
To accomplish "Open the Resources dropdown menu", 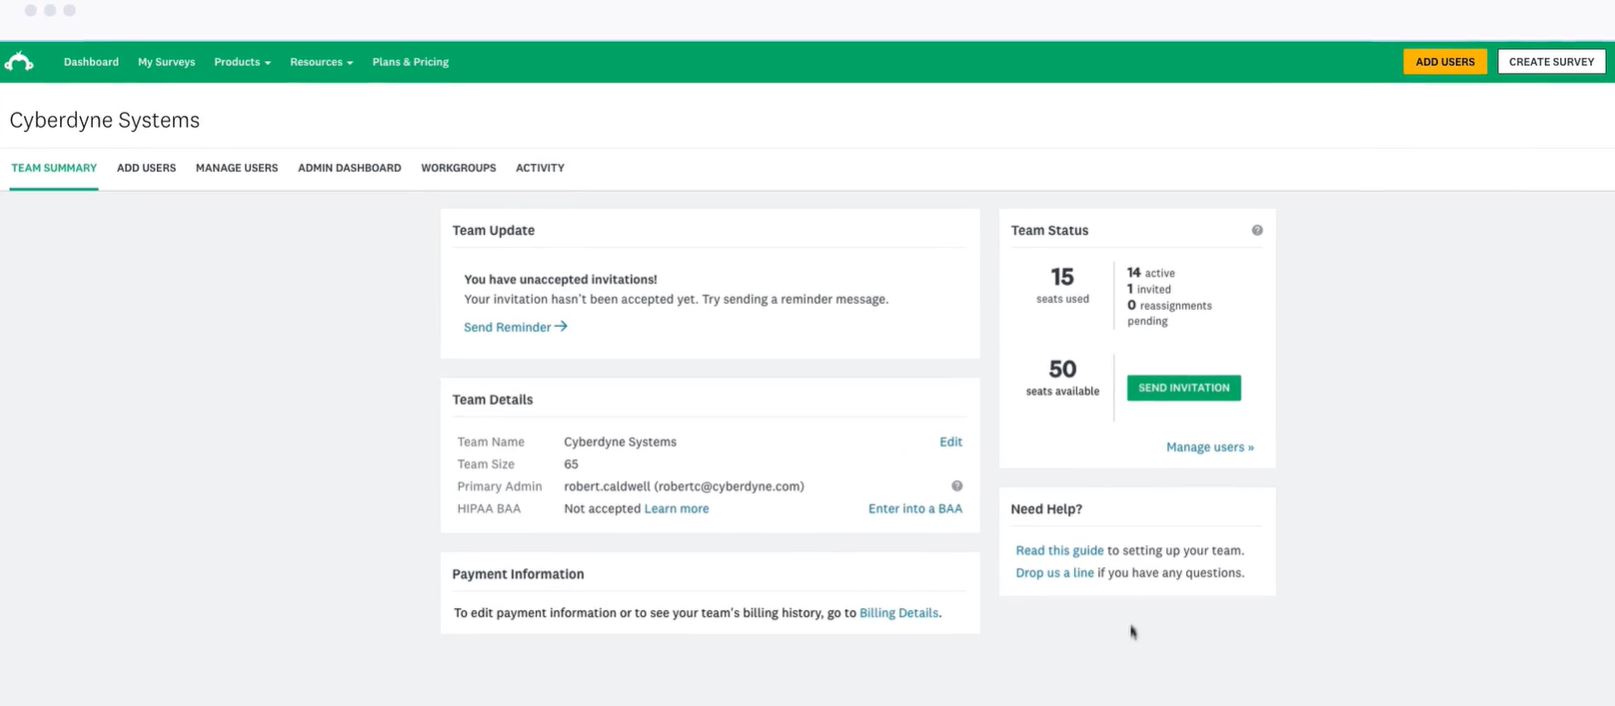I will coord(321,62).
